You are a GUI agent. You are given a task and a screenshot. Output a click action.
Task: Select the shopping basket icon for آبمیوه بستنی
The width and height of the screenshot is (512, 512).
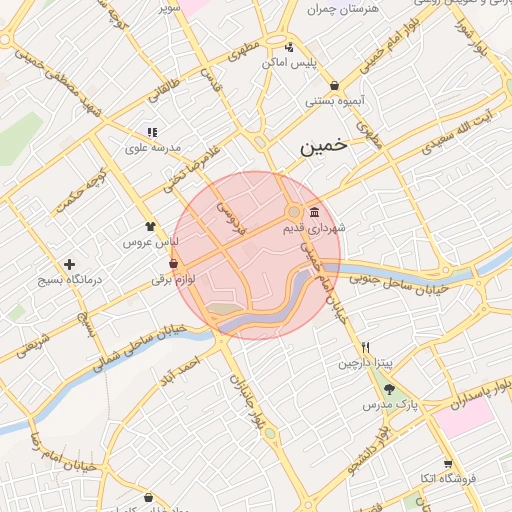(334, 86)
